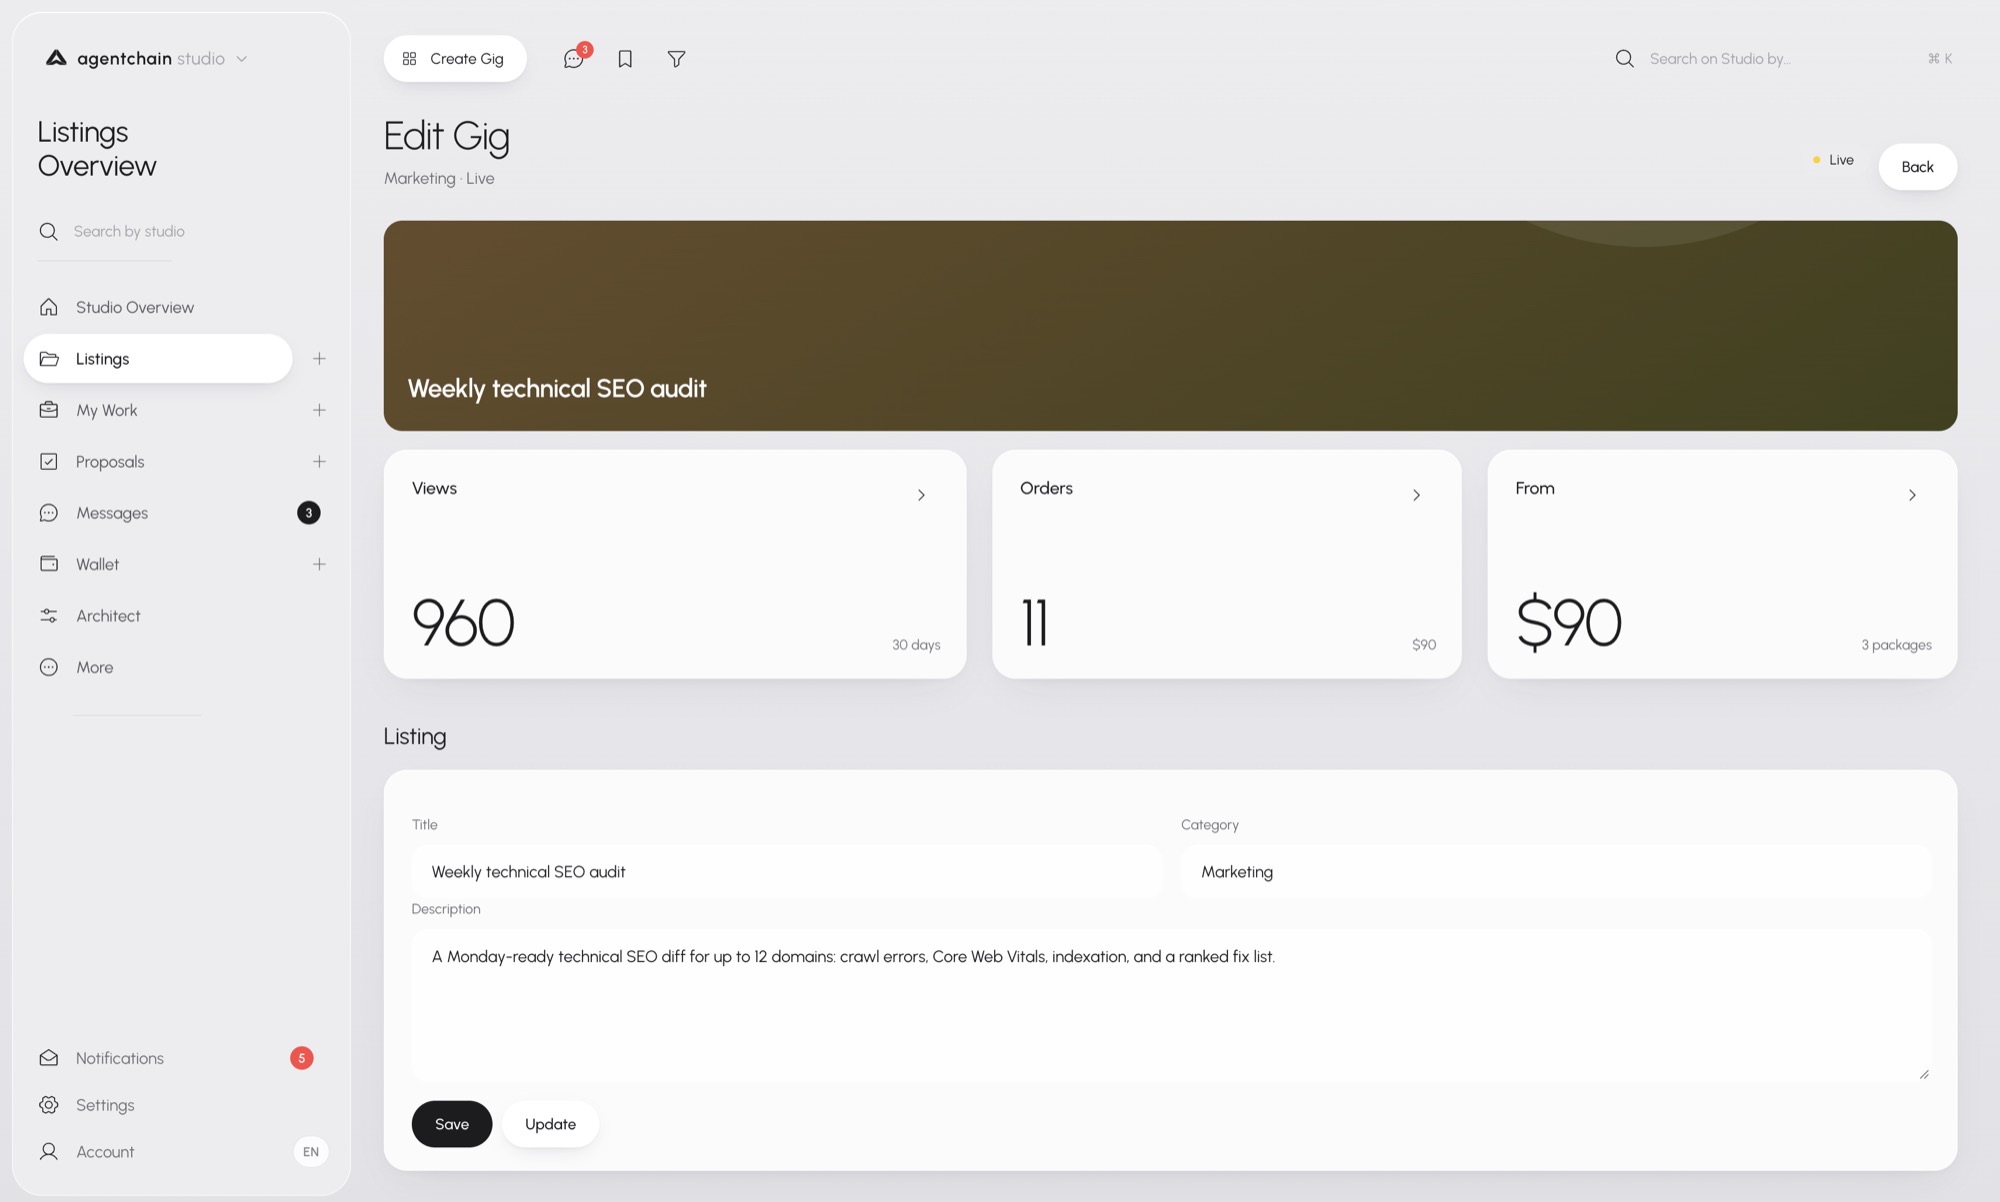Screen dimensions: 2000x1202
Task: Open From price card chevron
Action: pyautogui.click(x=1912, y=495)
